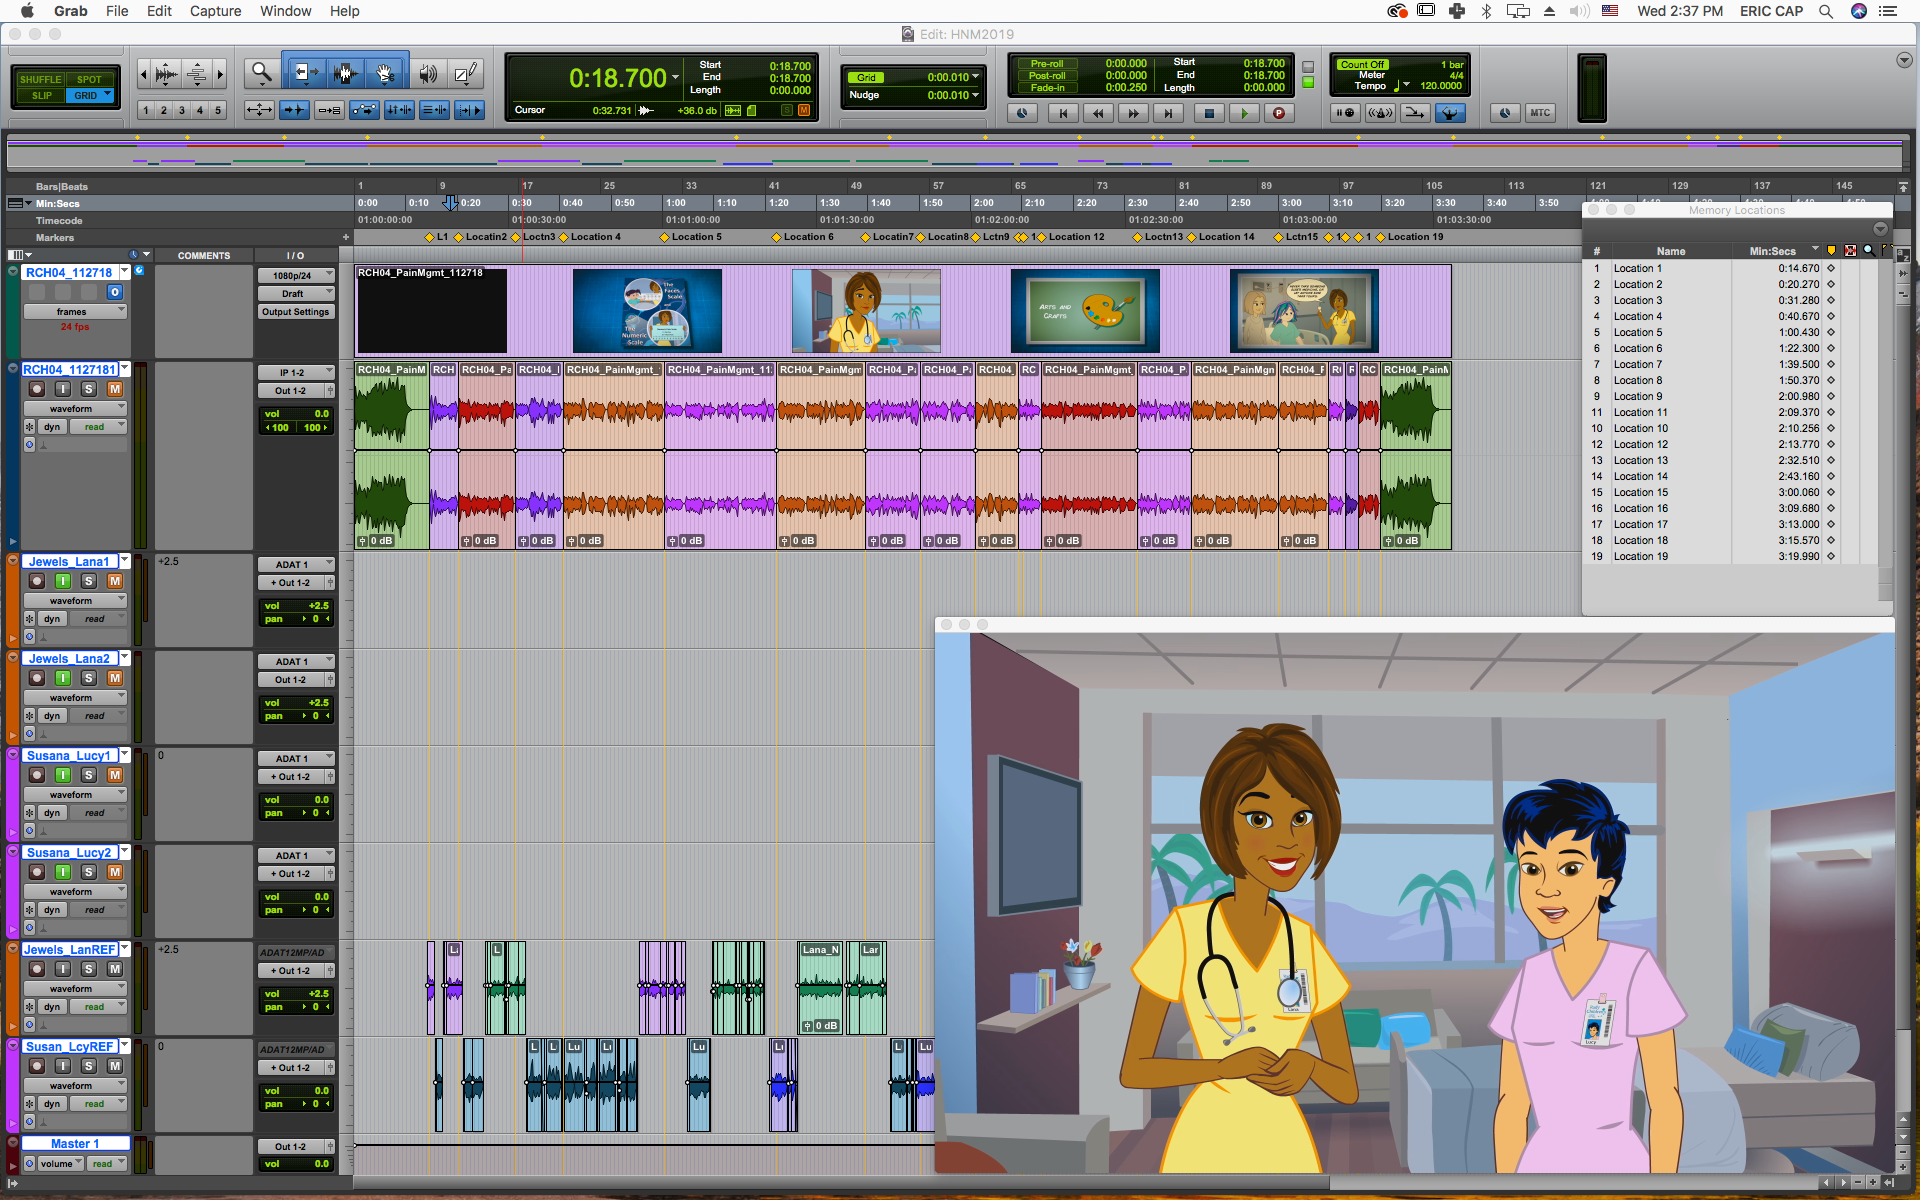Click the green Play transport button

(1244, 113)
